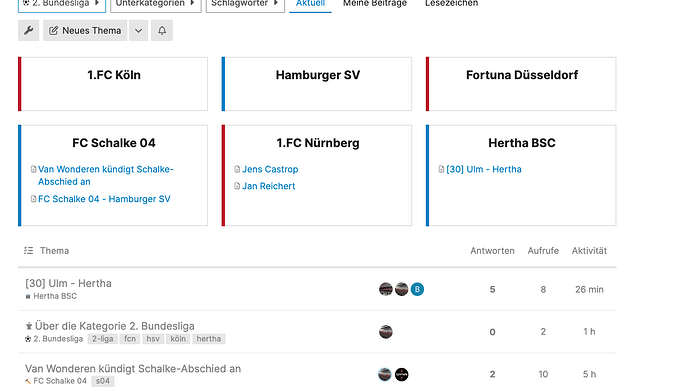Open the blue B user avatar

[417, 289]
